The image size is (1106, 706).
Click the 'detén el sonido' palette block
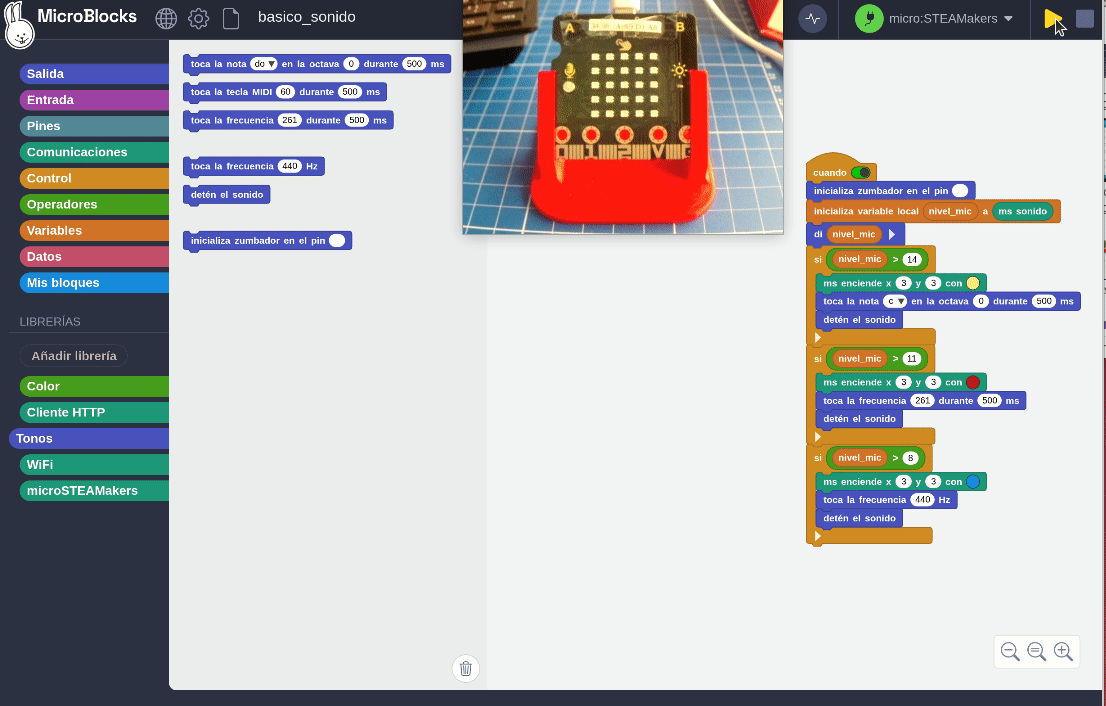tap(226, 195)
